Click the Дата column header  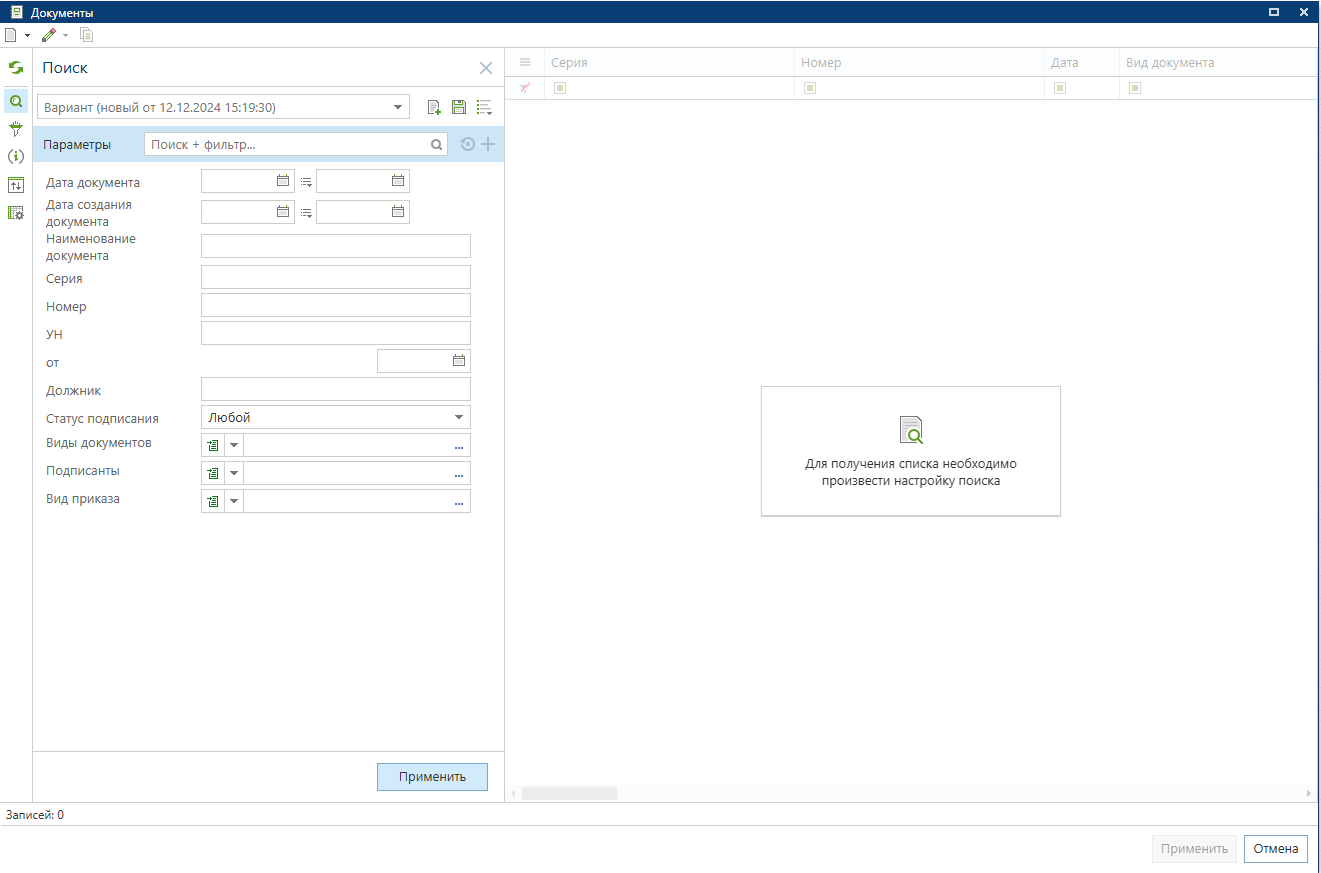(x=1082, y=62)
